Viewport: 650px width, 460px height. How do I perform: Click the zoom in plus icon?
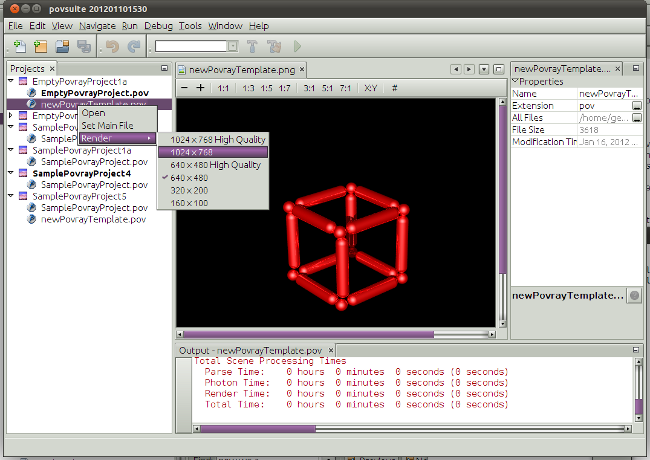(x=200, y=88)
